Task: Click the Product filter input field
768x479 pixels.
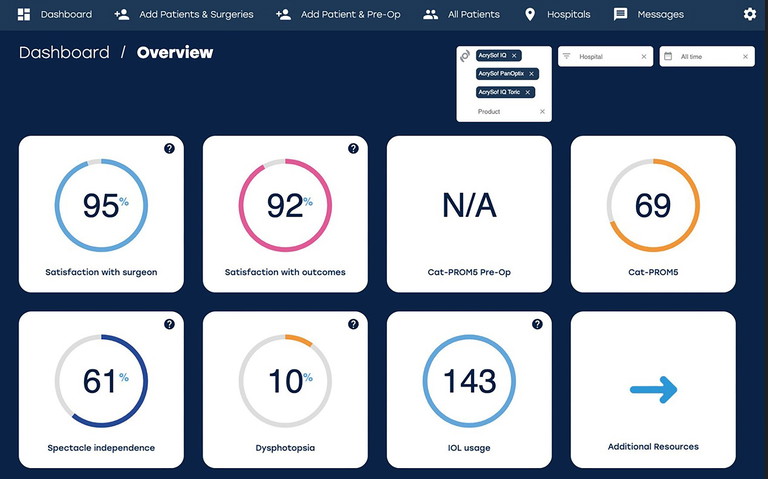Action: point(505,112)
